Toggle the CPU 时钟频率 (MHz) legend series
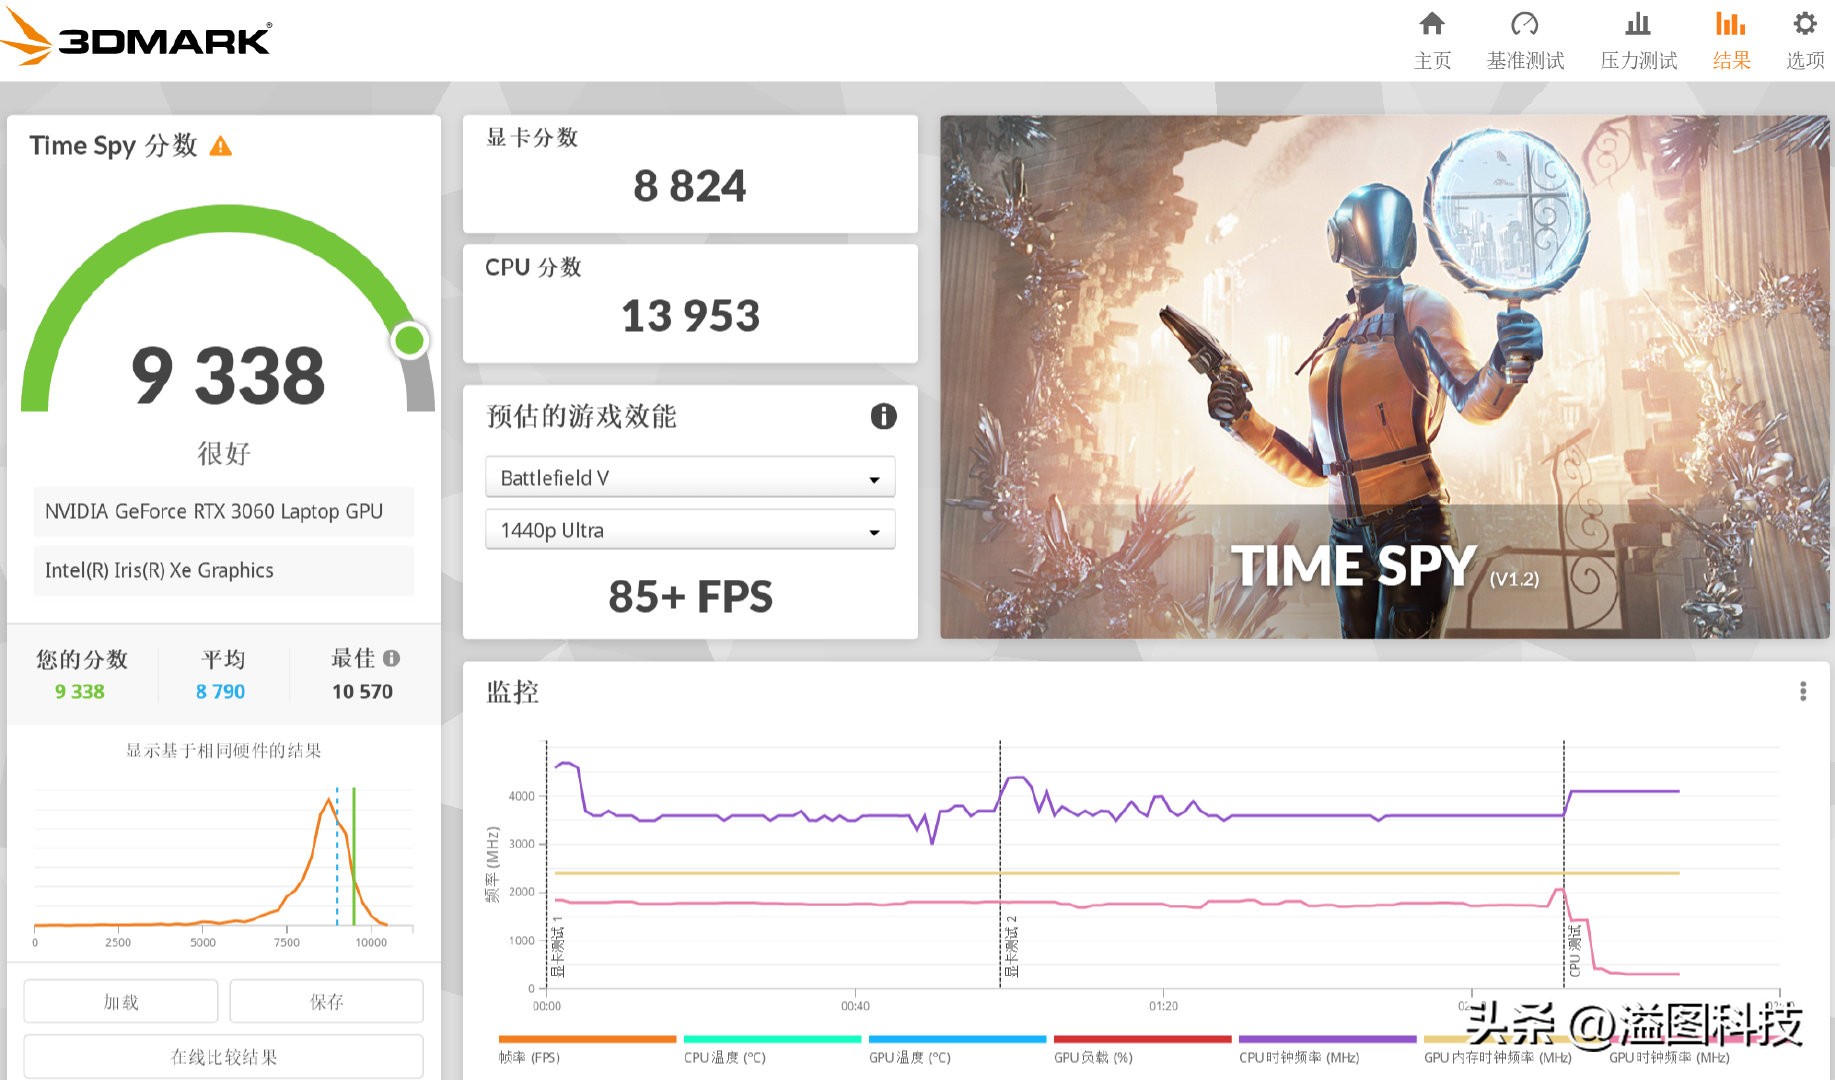The height and width of the screenshot is (1080, 1835). tap(1327, 1049)
